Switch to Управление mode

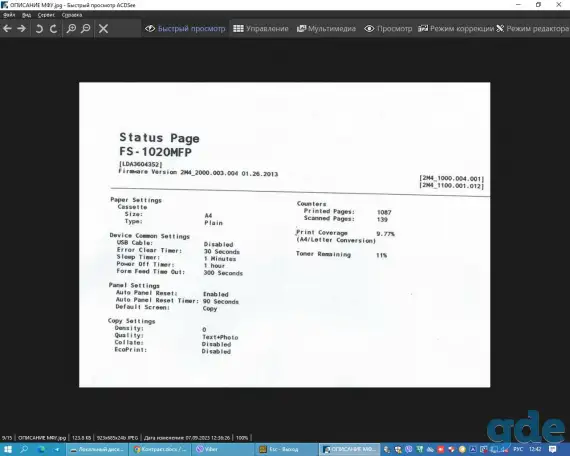coord(261,28)
